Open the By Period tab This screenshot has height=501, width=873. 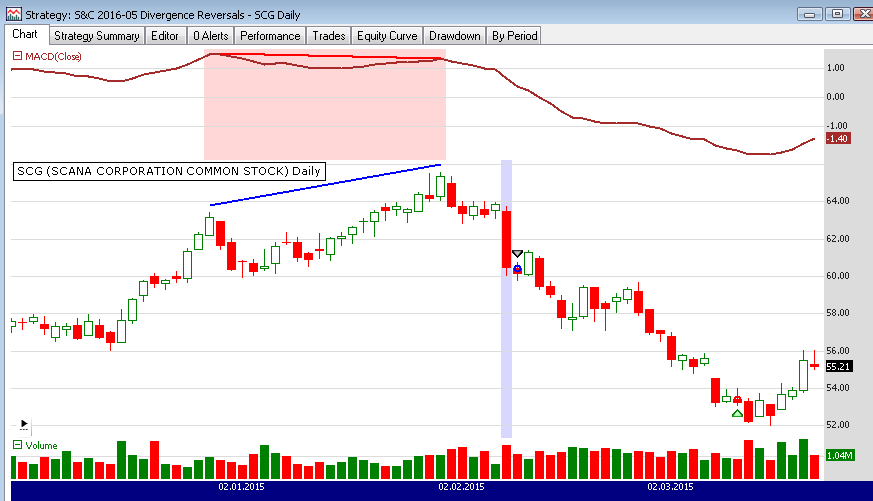[514, 36]
